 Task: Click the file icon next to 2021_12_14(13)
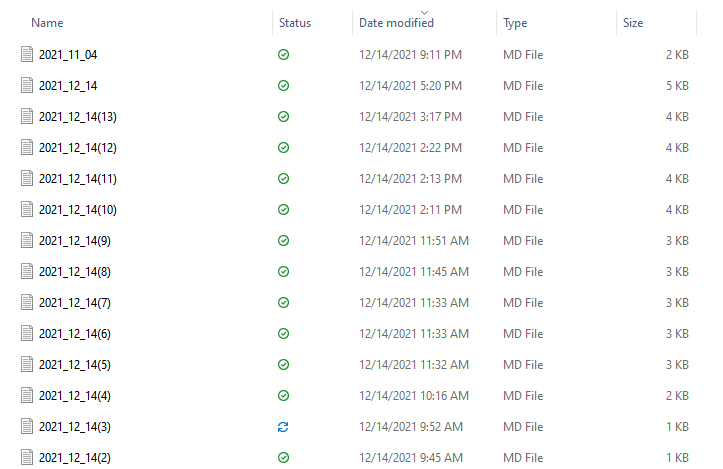click(x=27, y=117)
